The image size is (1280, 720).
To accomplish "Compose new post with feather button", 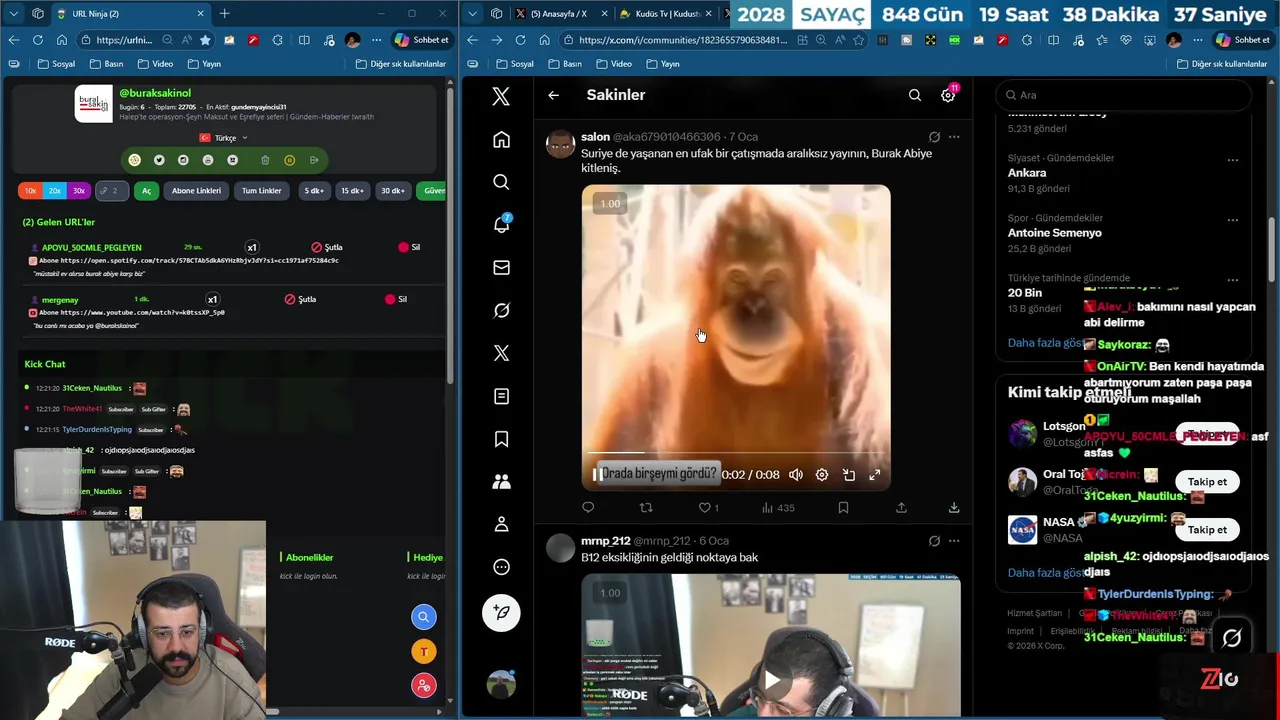I will pyautogui.click(x=501, y=612).
